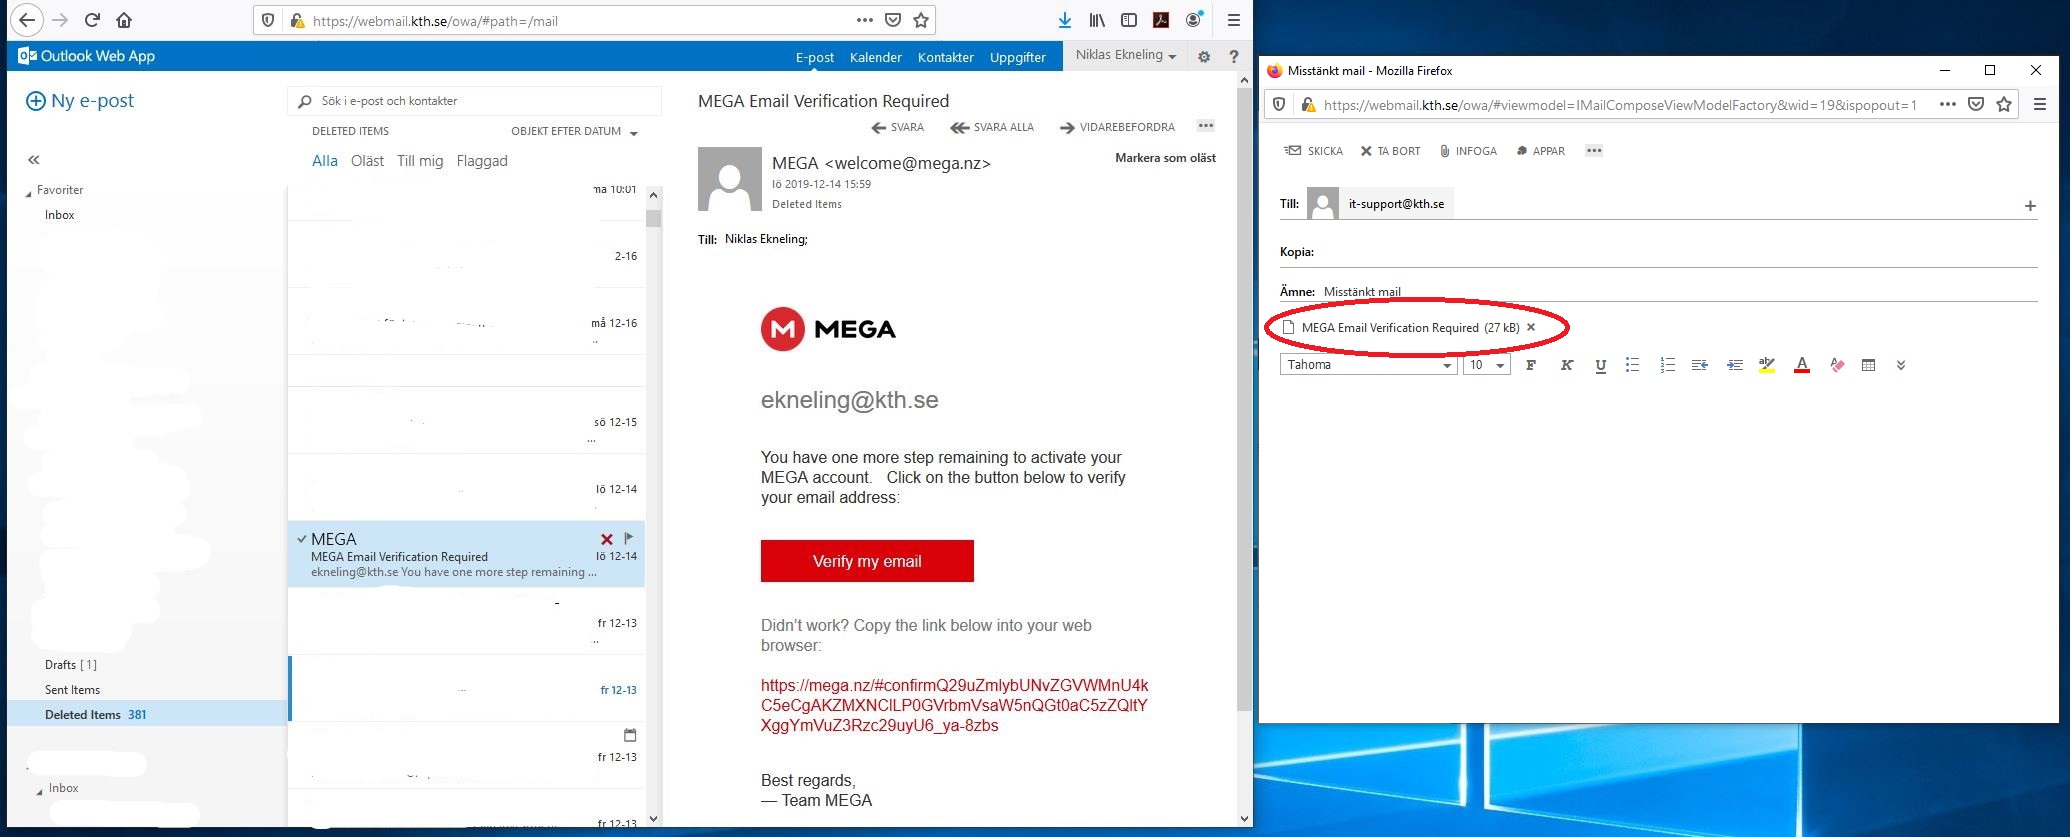Click the search mail and contacts field
This screenshot has width=2070, height=837.
point(475,101)
